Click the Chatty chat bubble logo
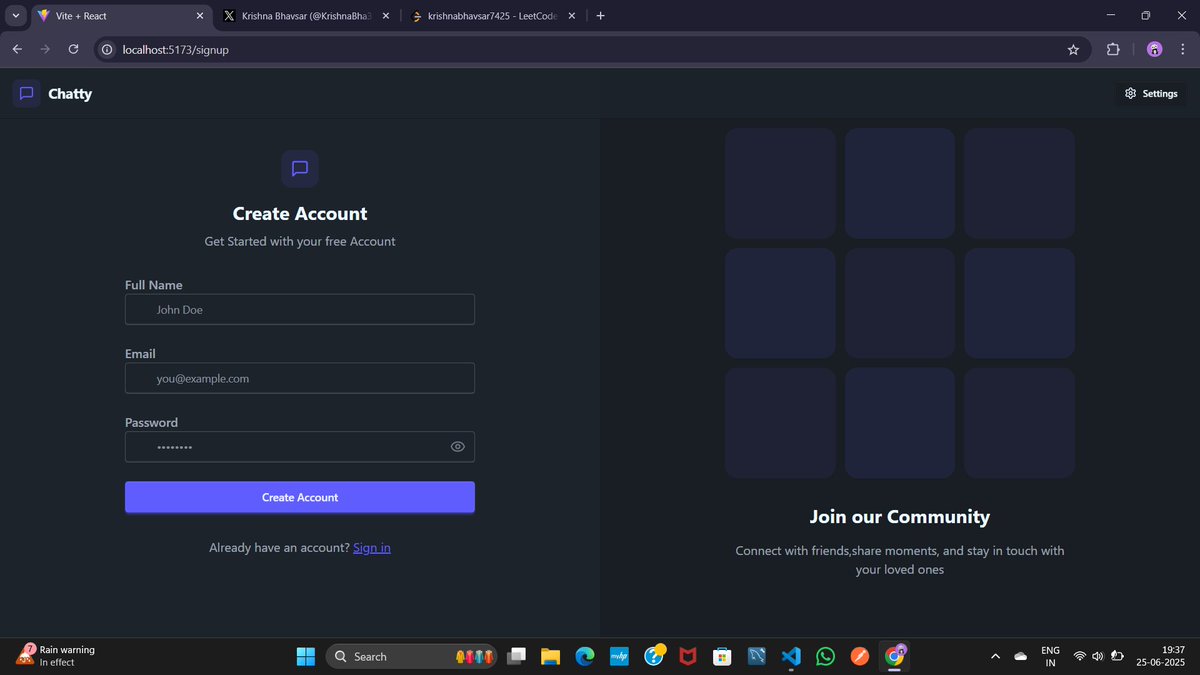The width and height of the screenshot is (1200, 675). (x=26, y=93)
